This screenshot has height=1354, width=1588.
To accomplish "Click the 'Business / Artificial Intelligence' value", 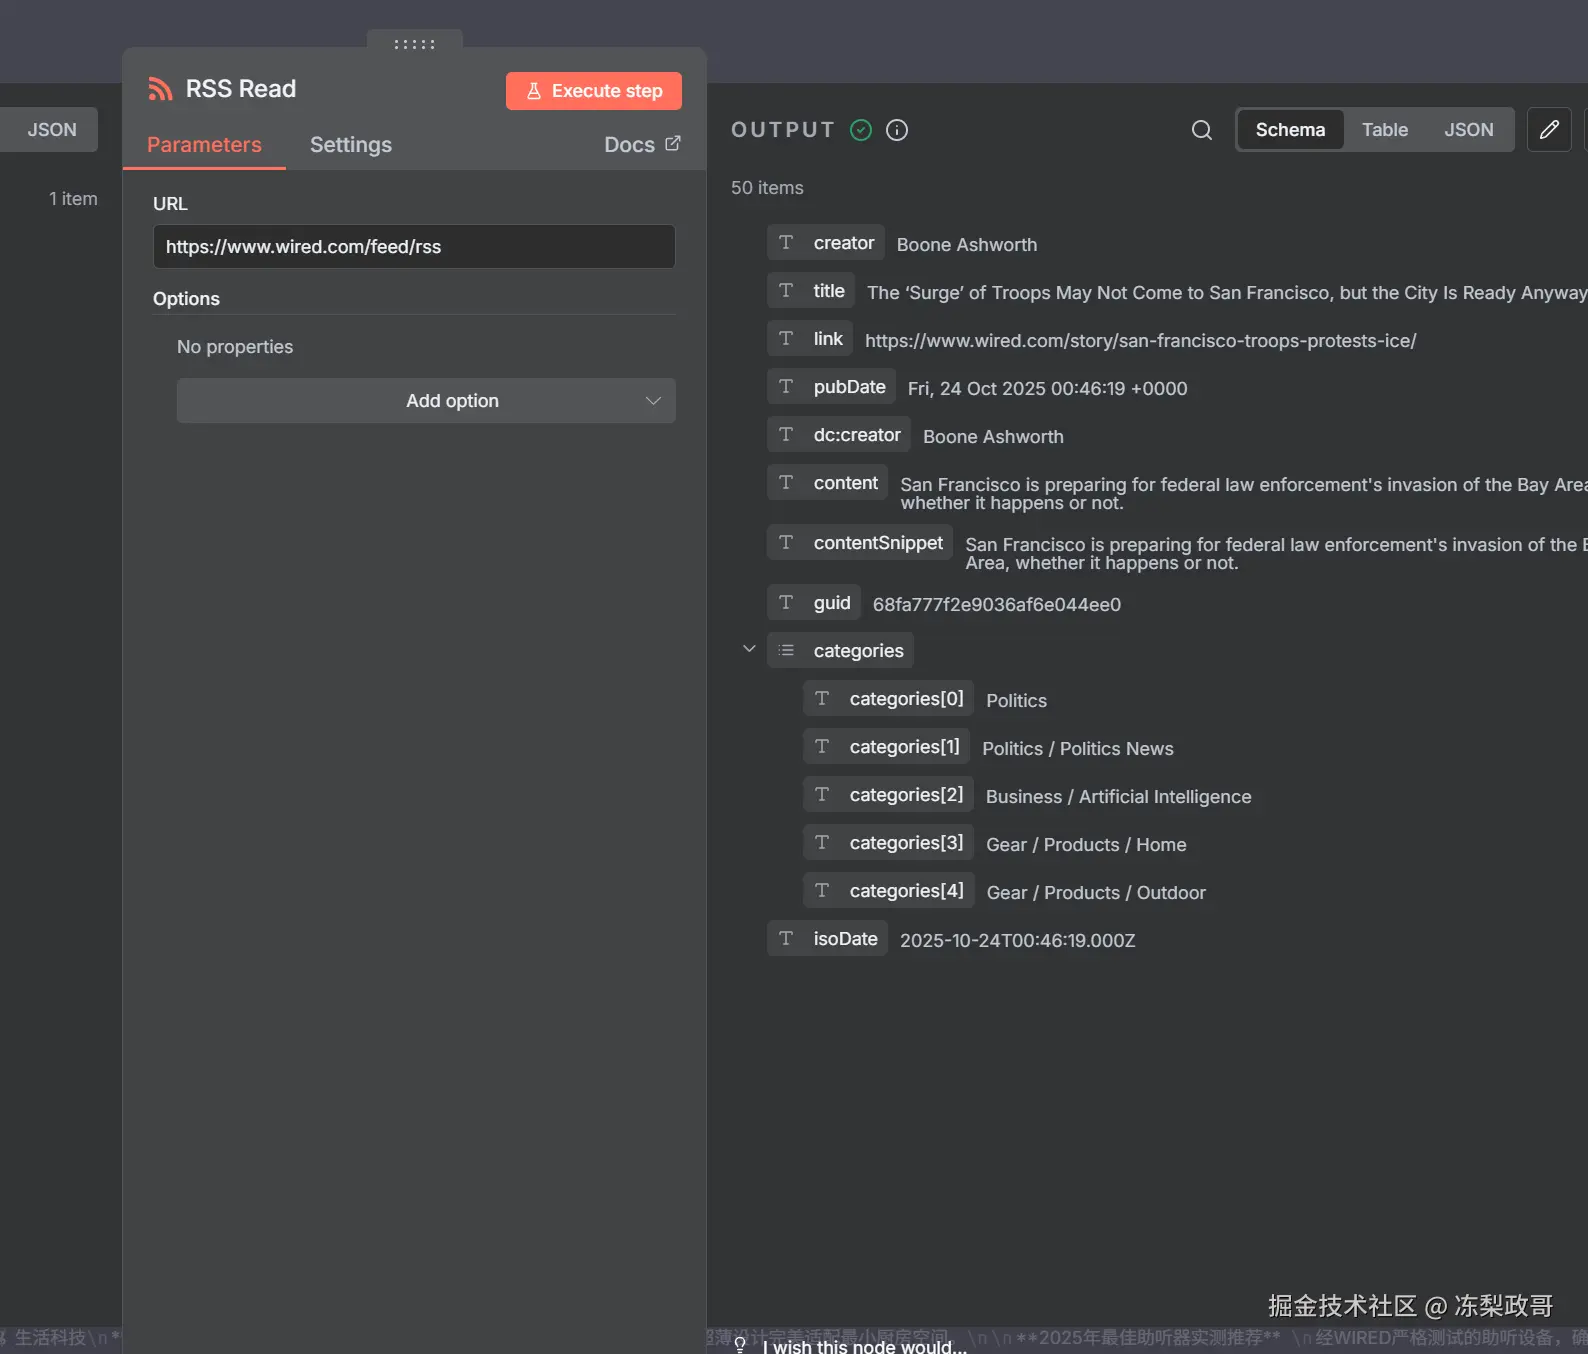I will 1119,797.
